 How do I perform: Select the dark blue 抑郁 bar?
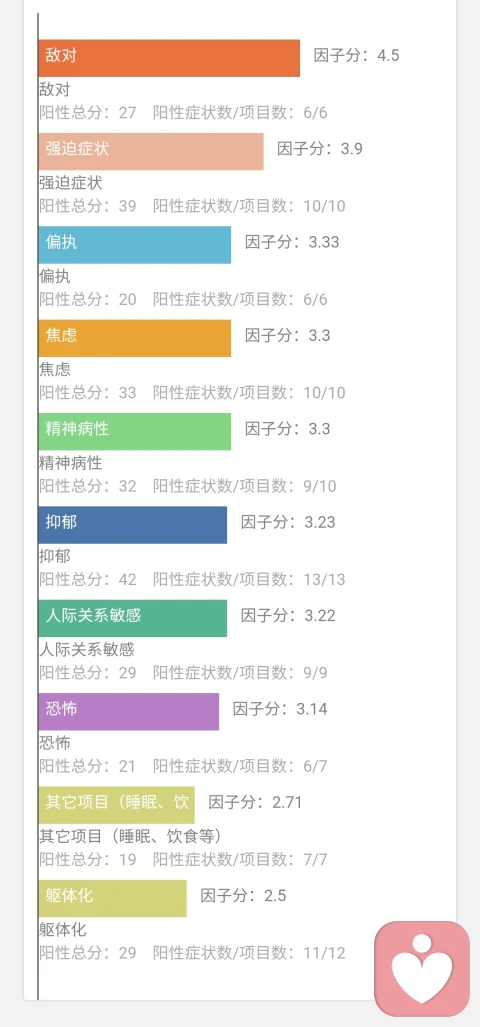(133, 525)
